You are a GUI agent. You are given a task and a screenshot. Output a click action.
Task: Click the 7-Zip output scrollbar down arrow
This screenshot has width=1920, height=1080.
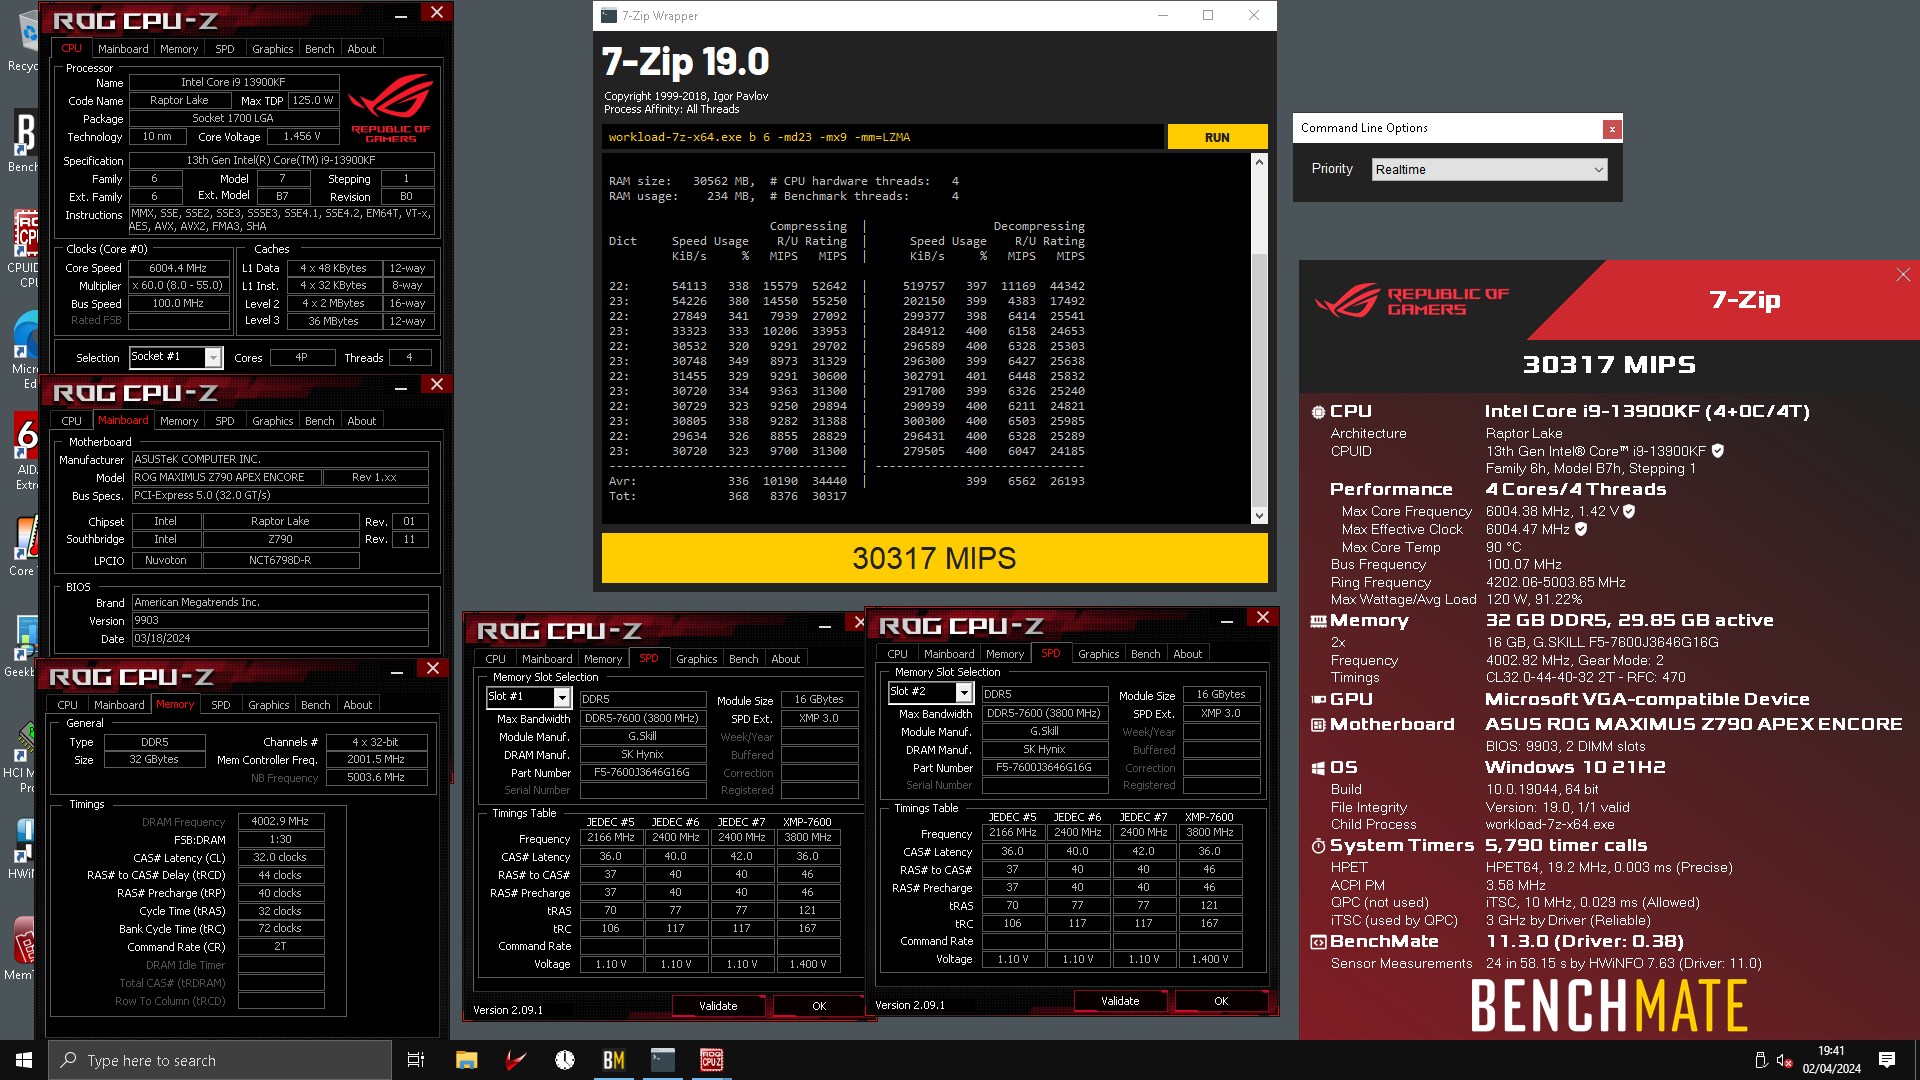tap(1260, 516)
